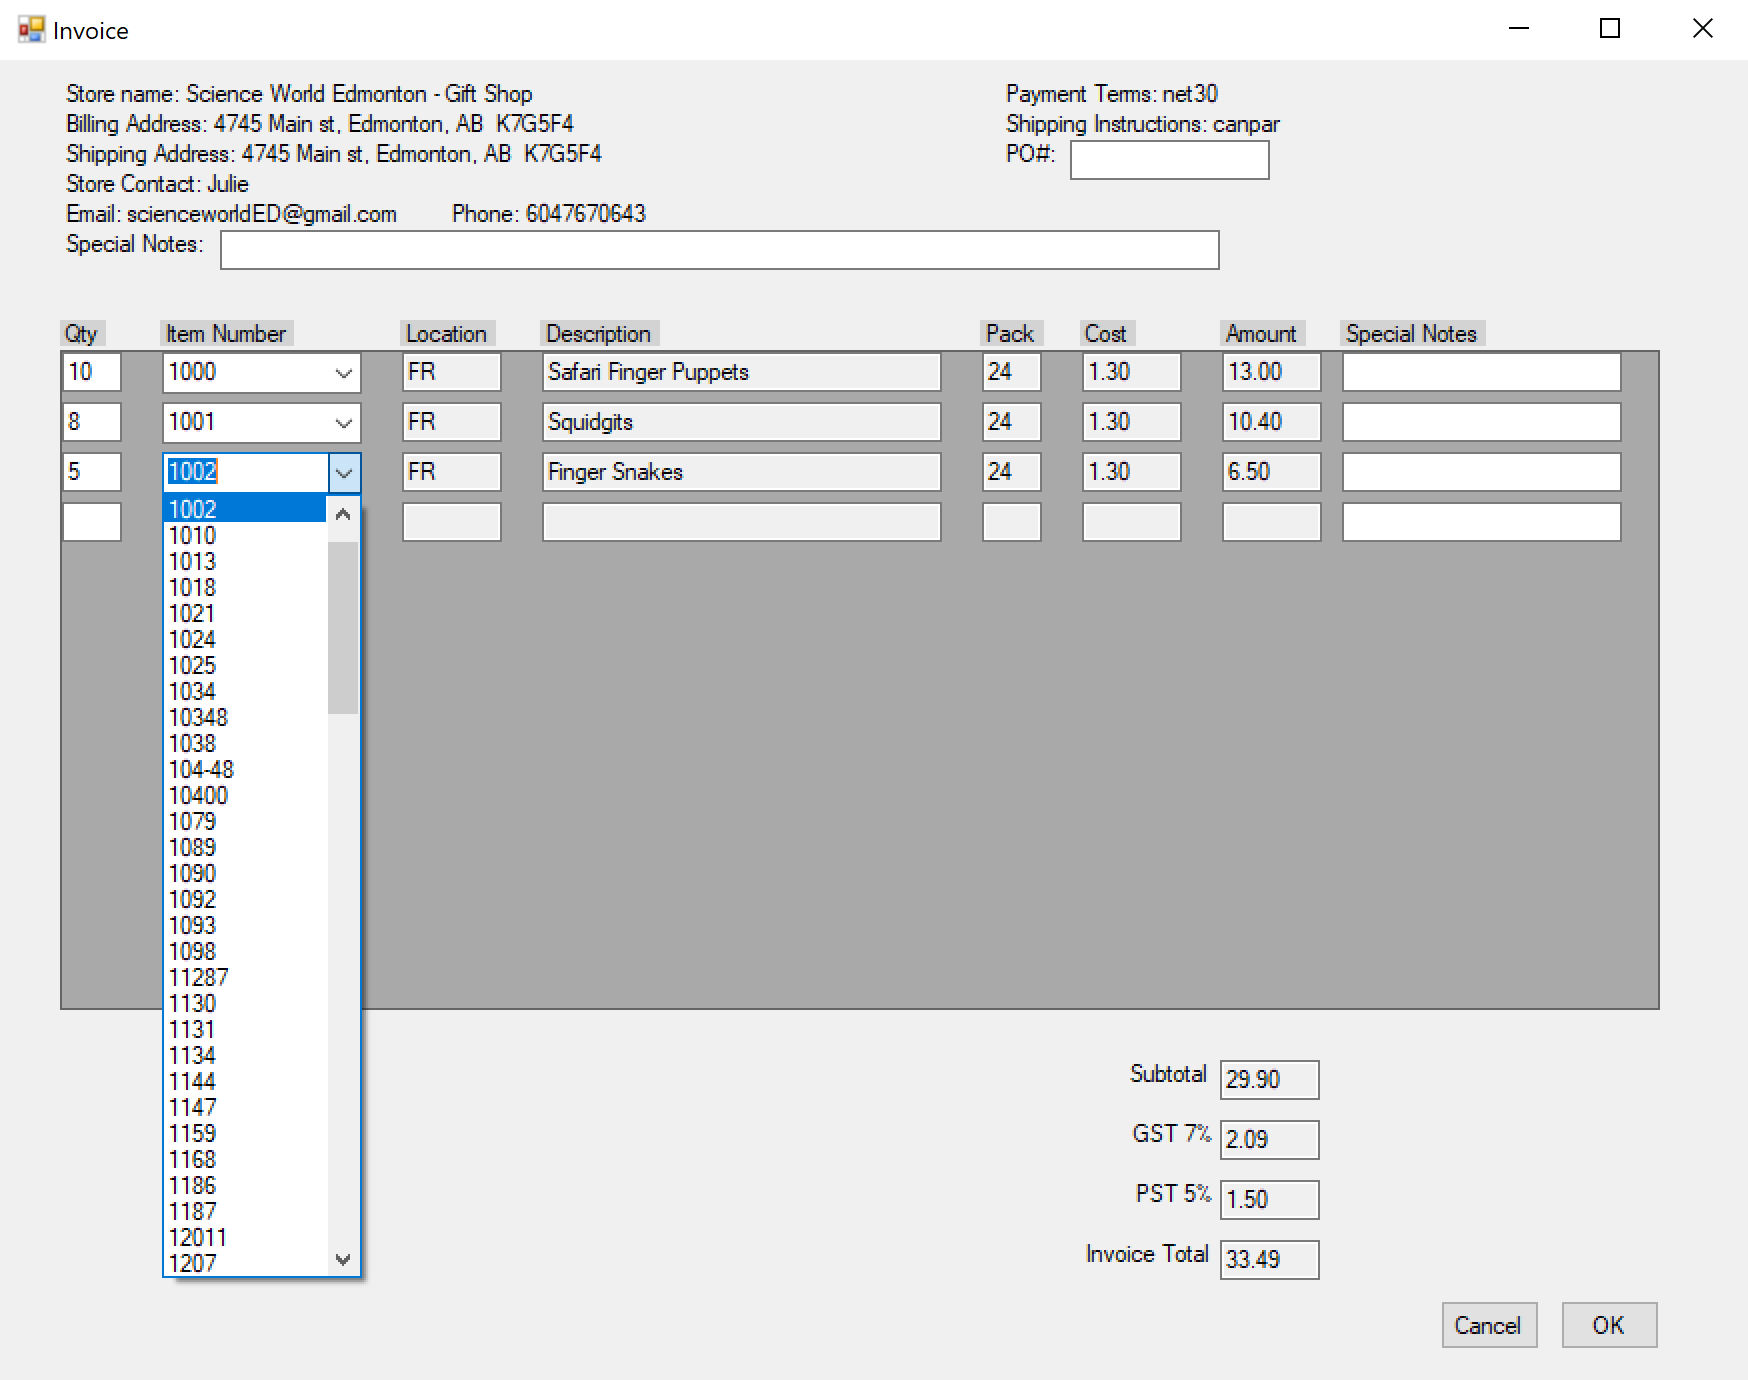Click the Subtotal field showing 29.90
This screenshot has width=1748, height=1380.
1270,1080
